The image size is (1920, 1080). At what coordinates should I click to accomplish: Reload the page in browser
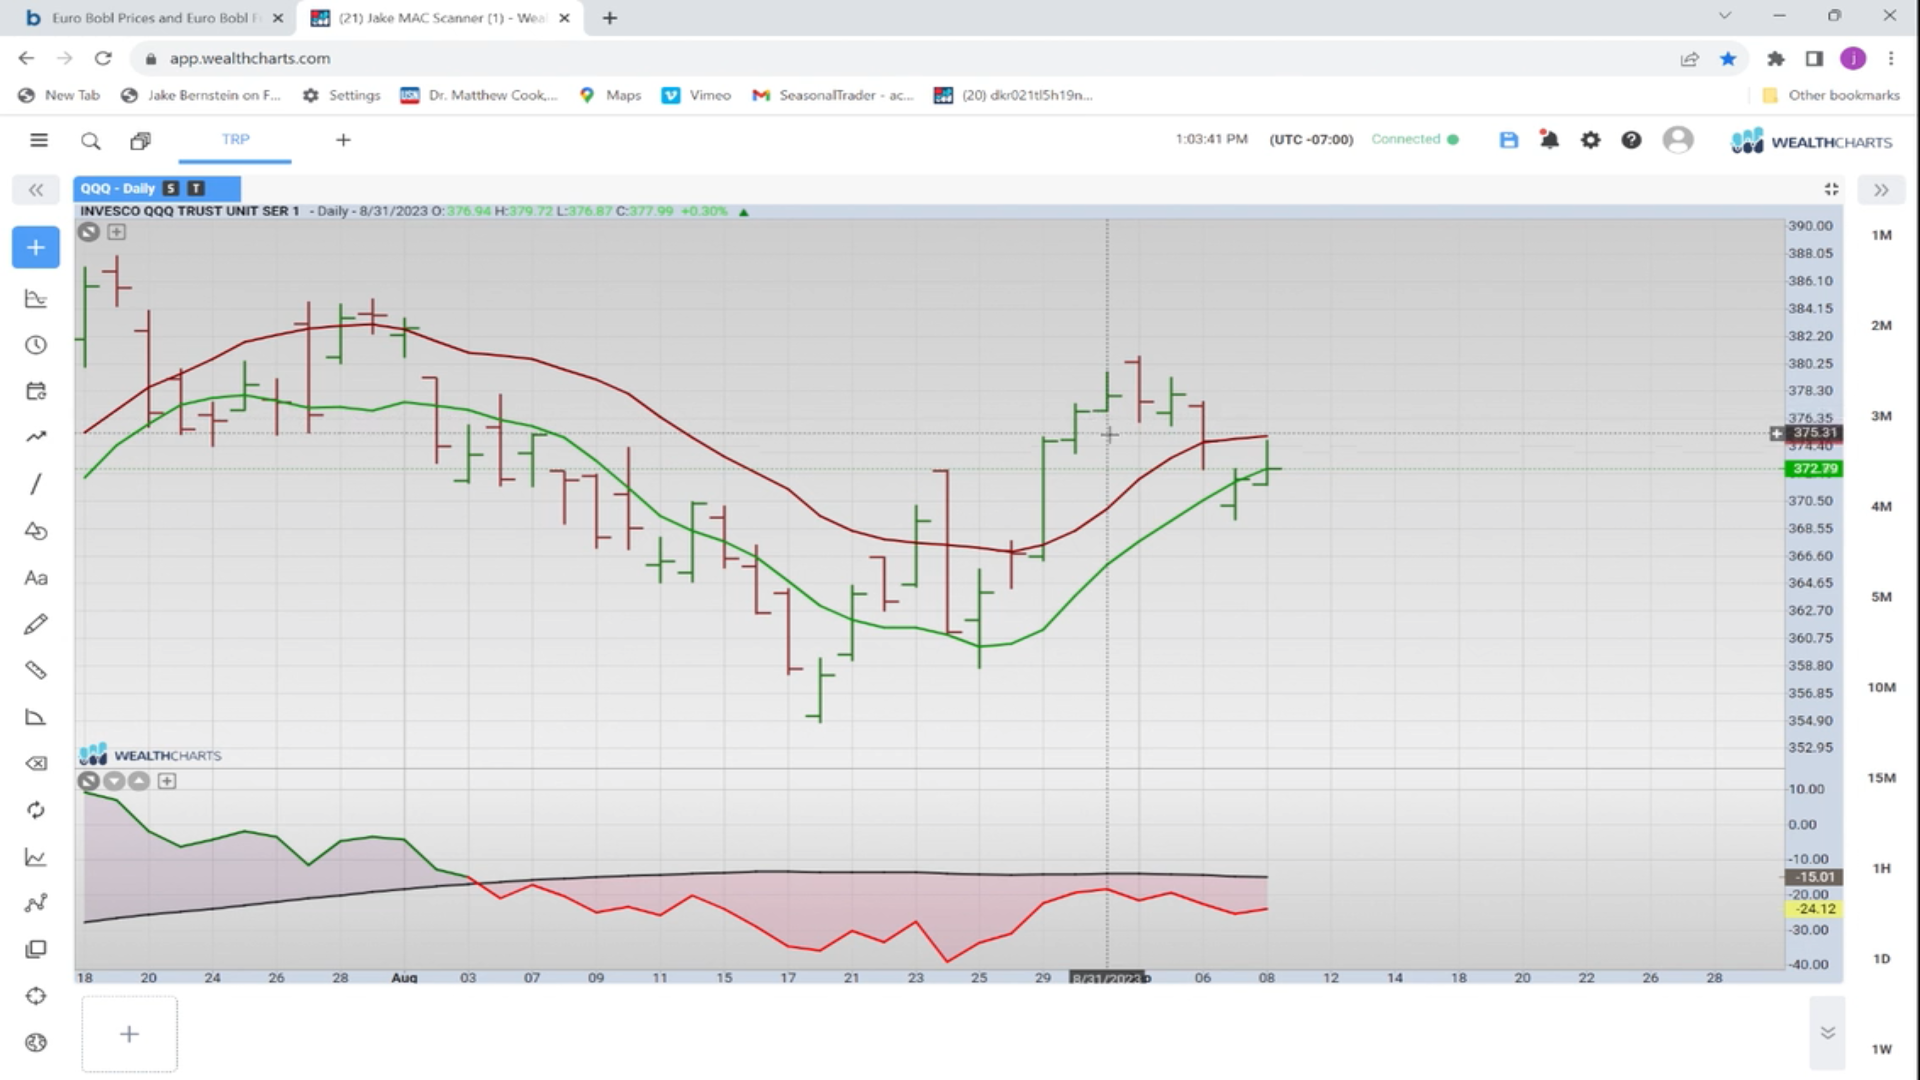point(103,58)
